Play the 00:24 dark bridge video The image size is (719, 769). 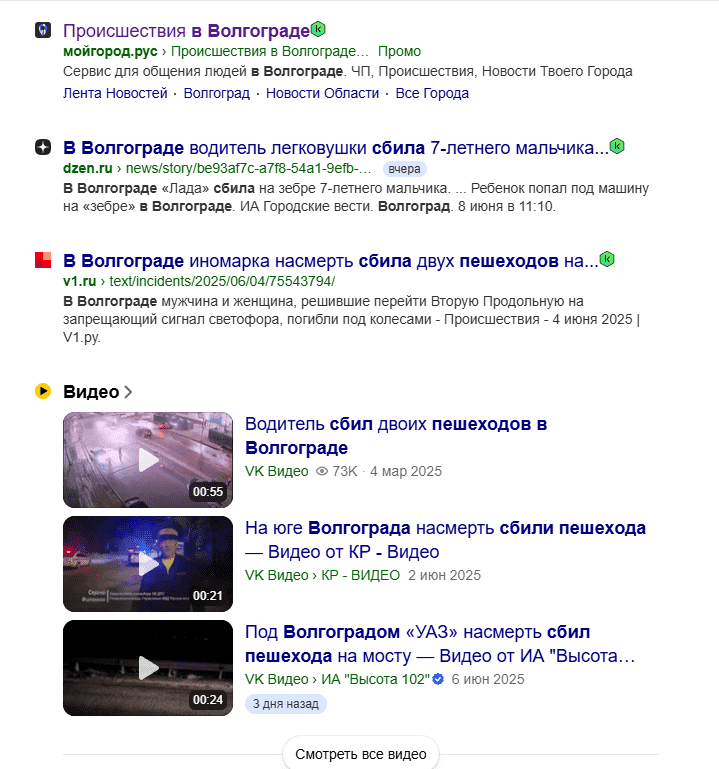click(x=148, y=667)
